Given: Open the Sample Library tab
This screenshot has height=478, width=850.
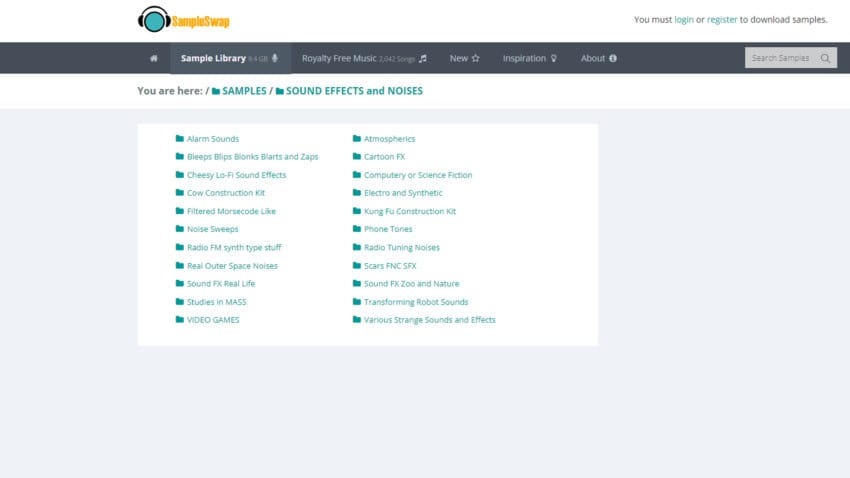Looking at the screenshot, I should (x=229, y=58).
